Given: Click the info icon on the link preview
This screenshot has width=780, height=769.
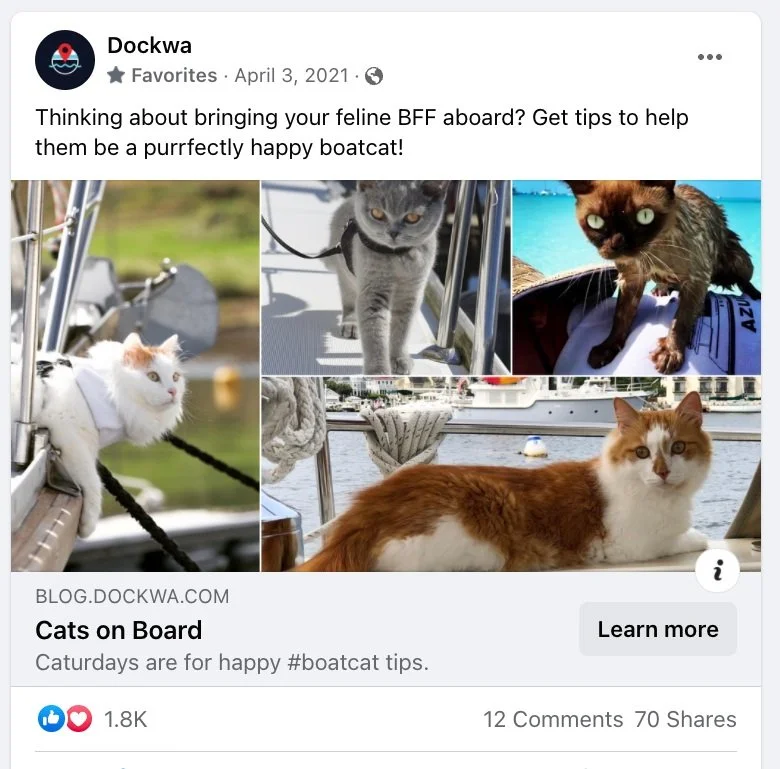Looking at the screenshot, I should [x=717, y=570].
